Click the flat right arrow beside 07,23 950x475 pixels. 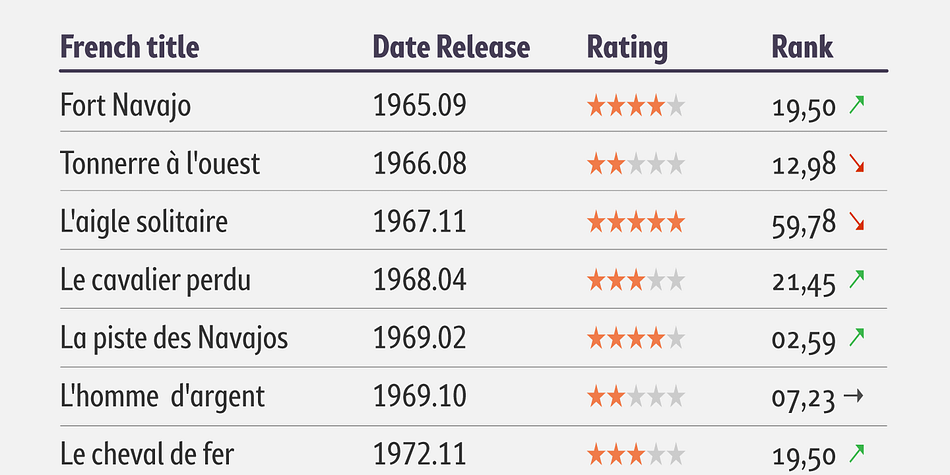854,396
